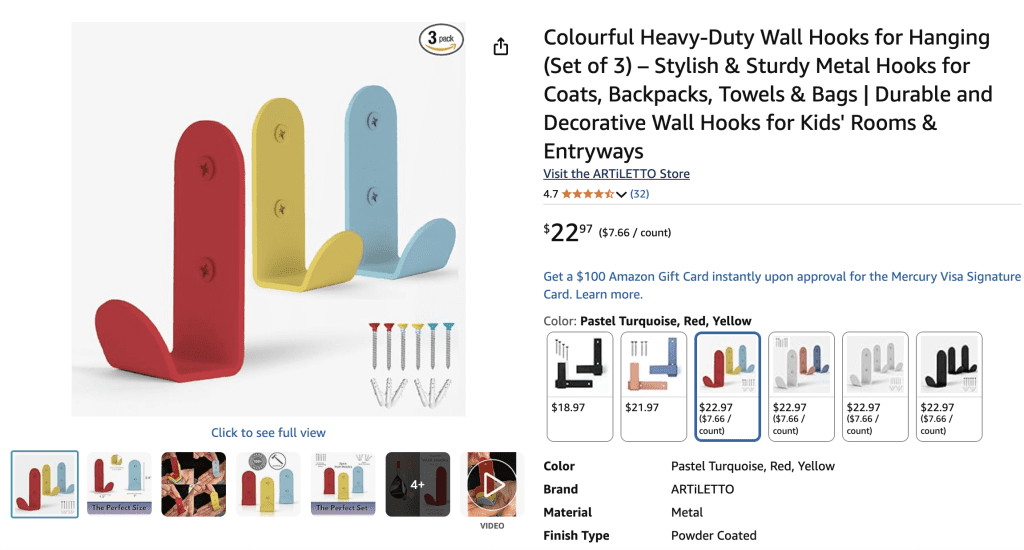1024x550 pixels.
Task: Pick the white-grey three hooks swatch
Action: [875, 386]
